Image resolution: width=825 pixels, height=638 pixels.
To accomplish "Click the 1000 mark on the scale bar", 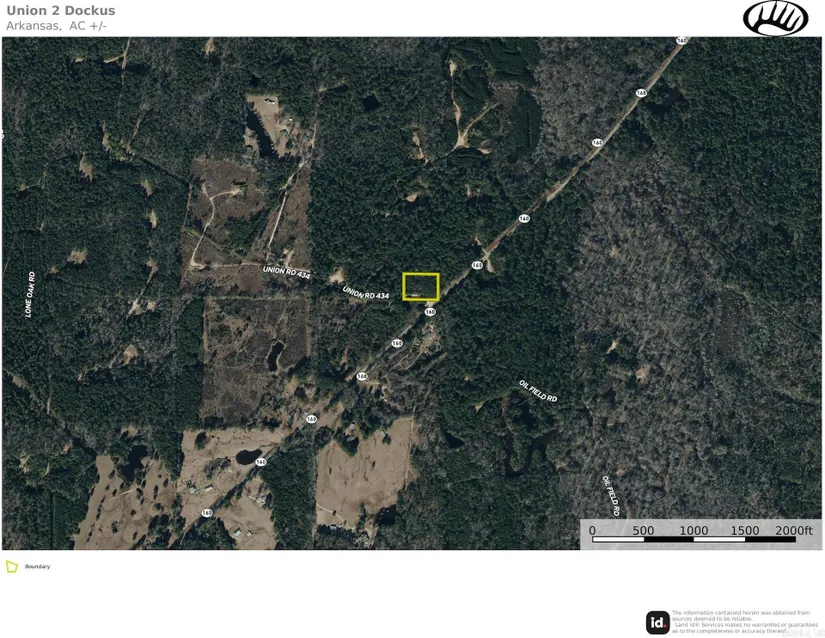I will [x=693, y=530].
